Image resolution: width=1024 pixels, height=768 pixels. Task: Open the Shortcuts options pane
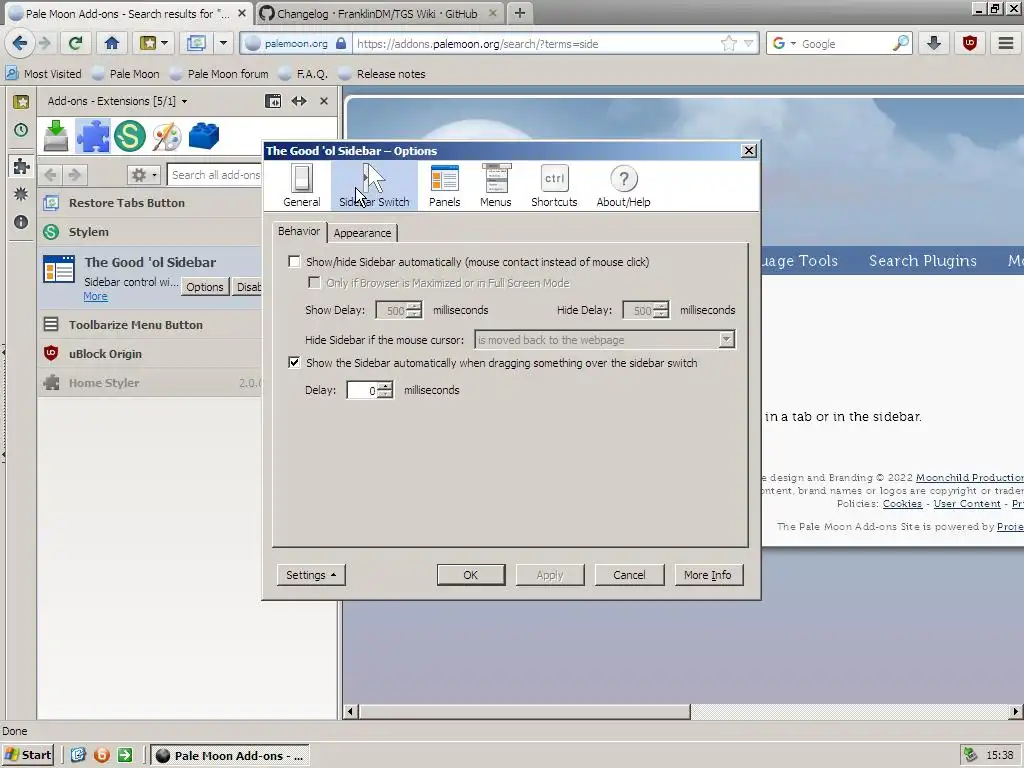554,185
